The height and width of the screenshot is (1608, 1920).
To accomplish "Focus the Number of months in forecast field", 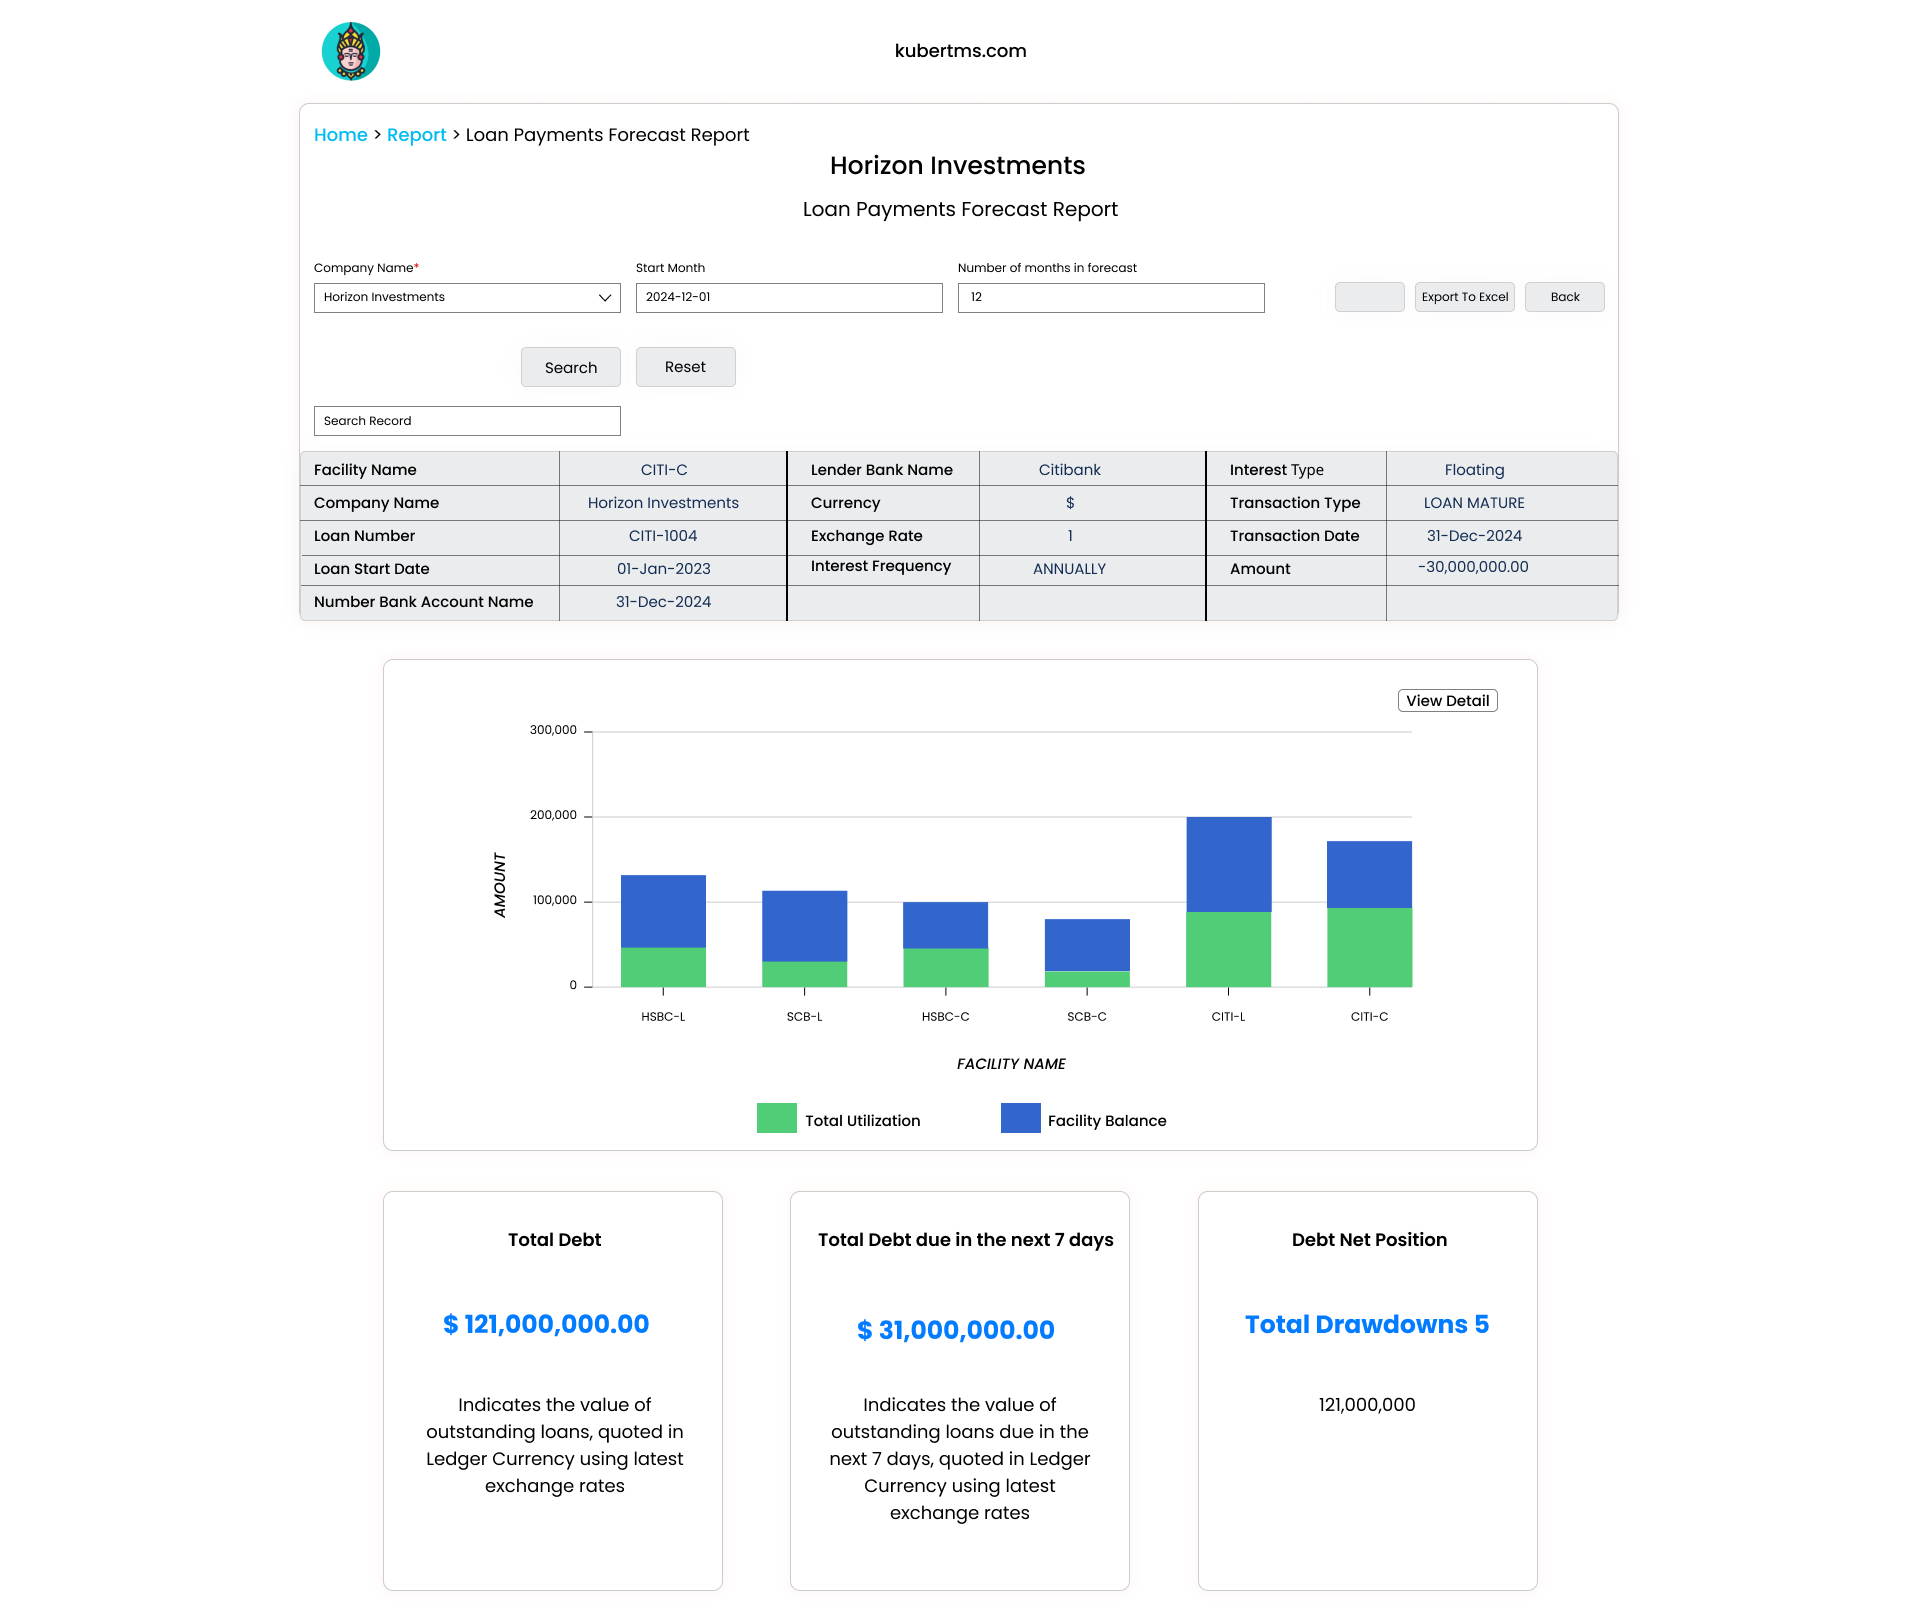I will coord(1110,298).
